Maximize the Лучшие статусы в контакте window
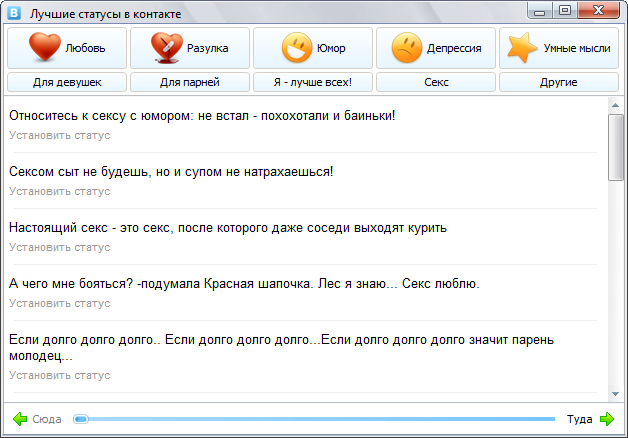This screenshot has width=628, height=438. coord(565,11)
